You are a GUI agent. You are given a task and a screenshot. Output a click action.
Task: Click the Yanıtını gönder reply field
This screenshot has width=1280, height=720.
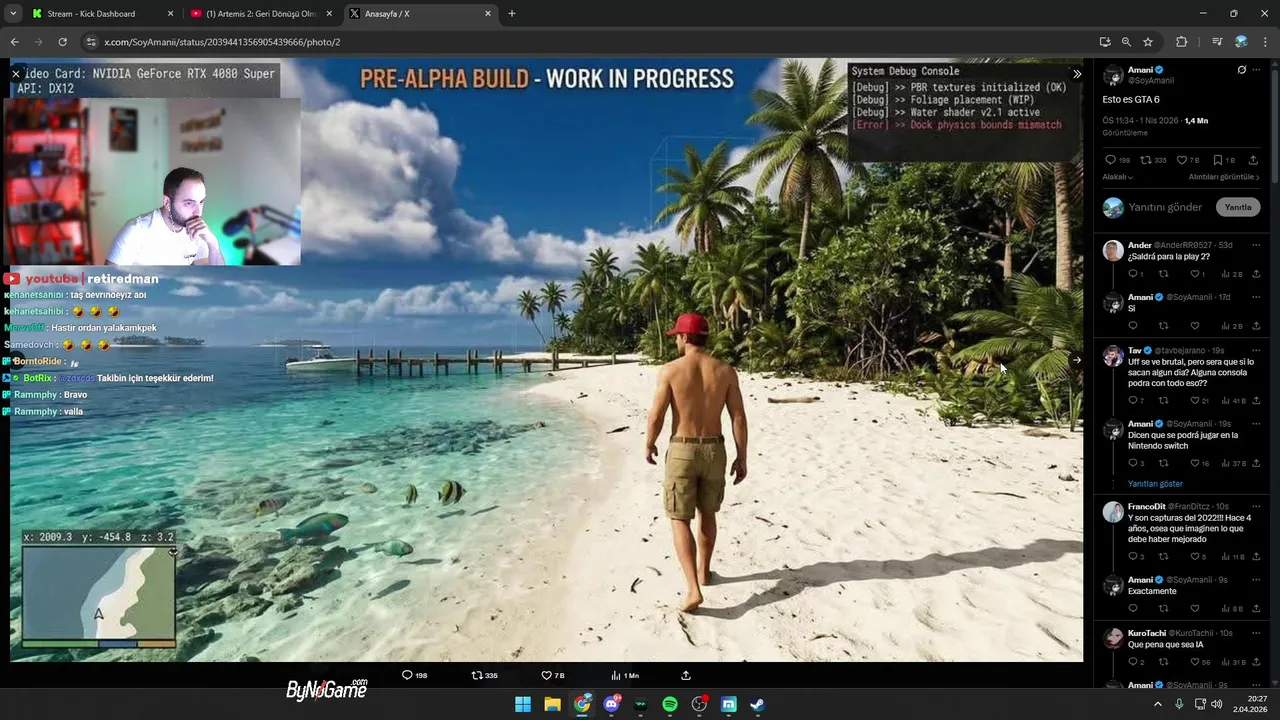coord(1166,207)
